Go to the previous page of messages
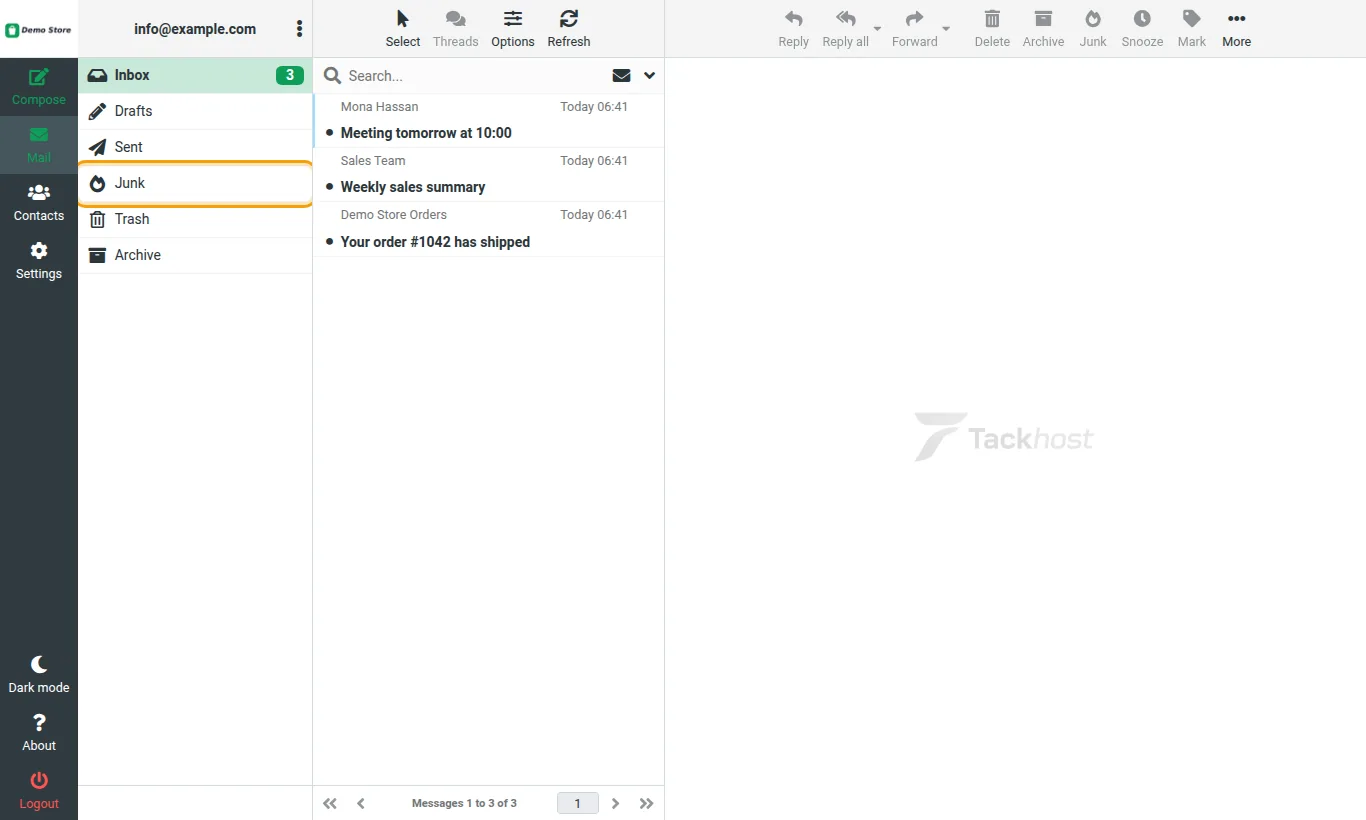Screen dimensions: 1366x820 click(x=361, y=803)
